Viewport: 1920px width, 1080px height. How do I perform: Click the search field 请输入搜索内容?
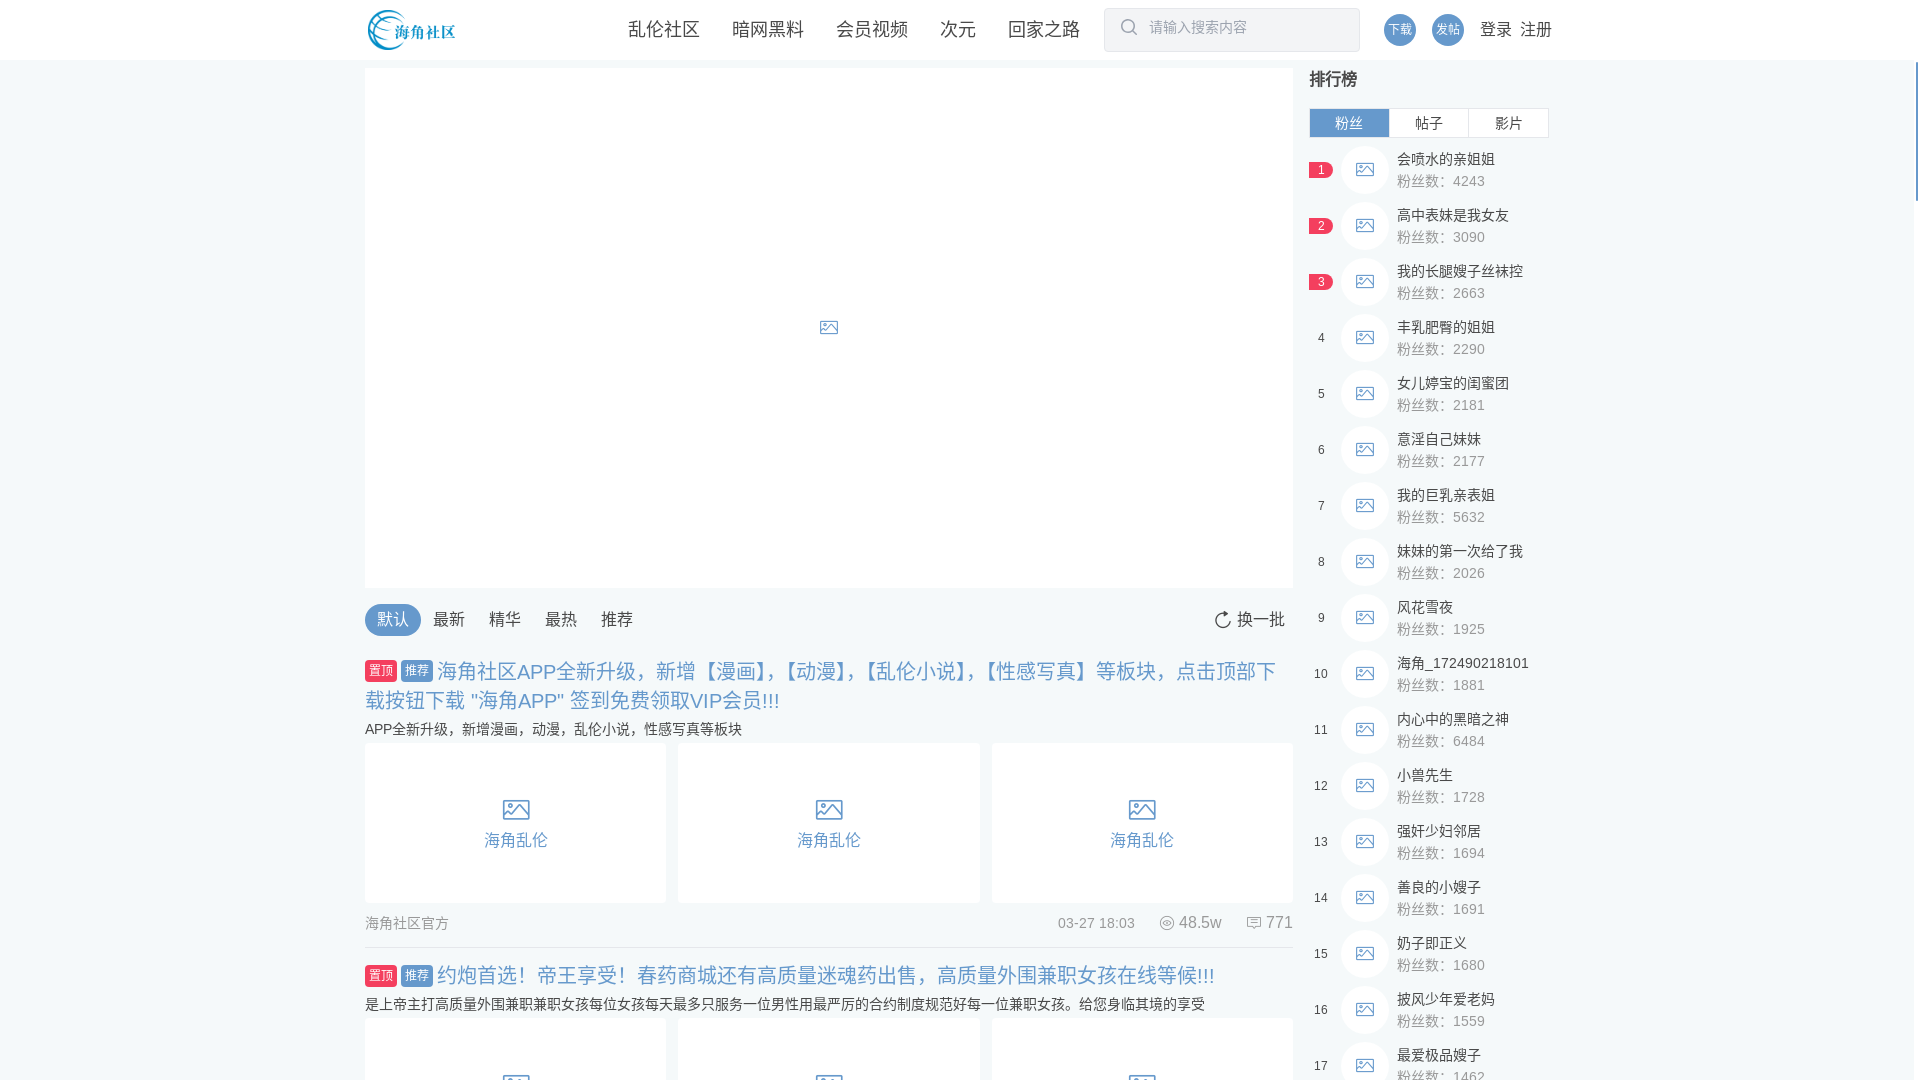click(1232, 30)
